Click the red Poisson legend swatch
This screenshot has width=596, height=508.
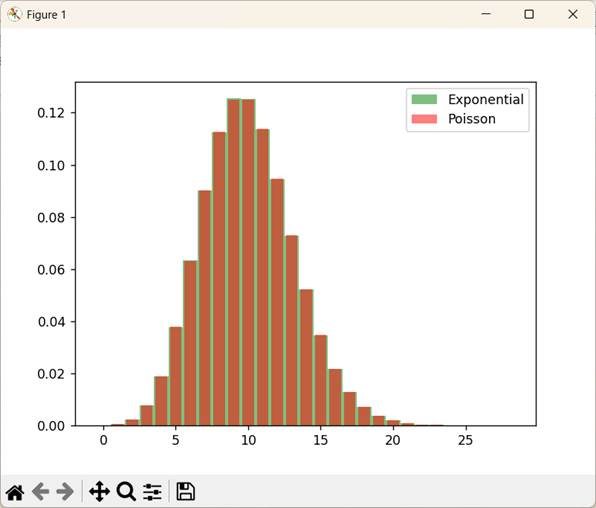pos(424,119)
